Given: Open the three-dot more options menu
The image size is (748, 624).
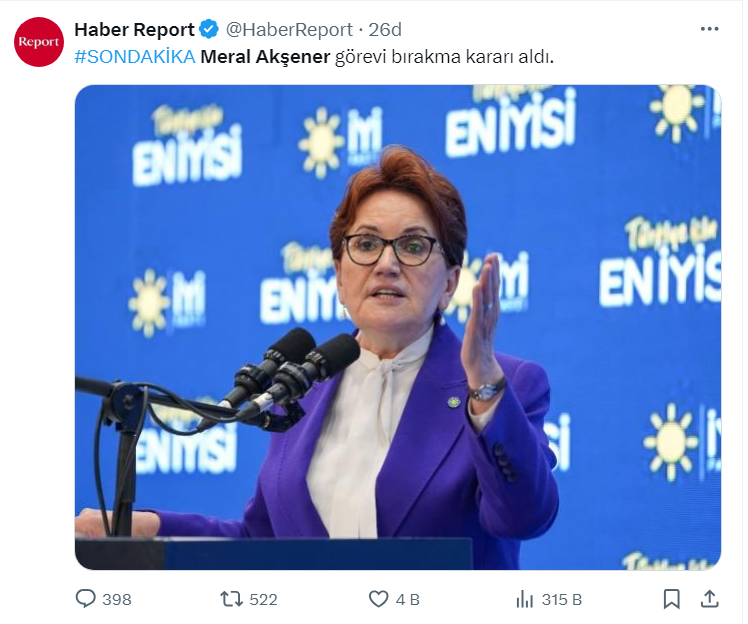Looking at the screenshot, I should pos(709,29).
